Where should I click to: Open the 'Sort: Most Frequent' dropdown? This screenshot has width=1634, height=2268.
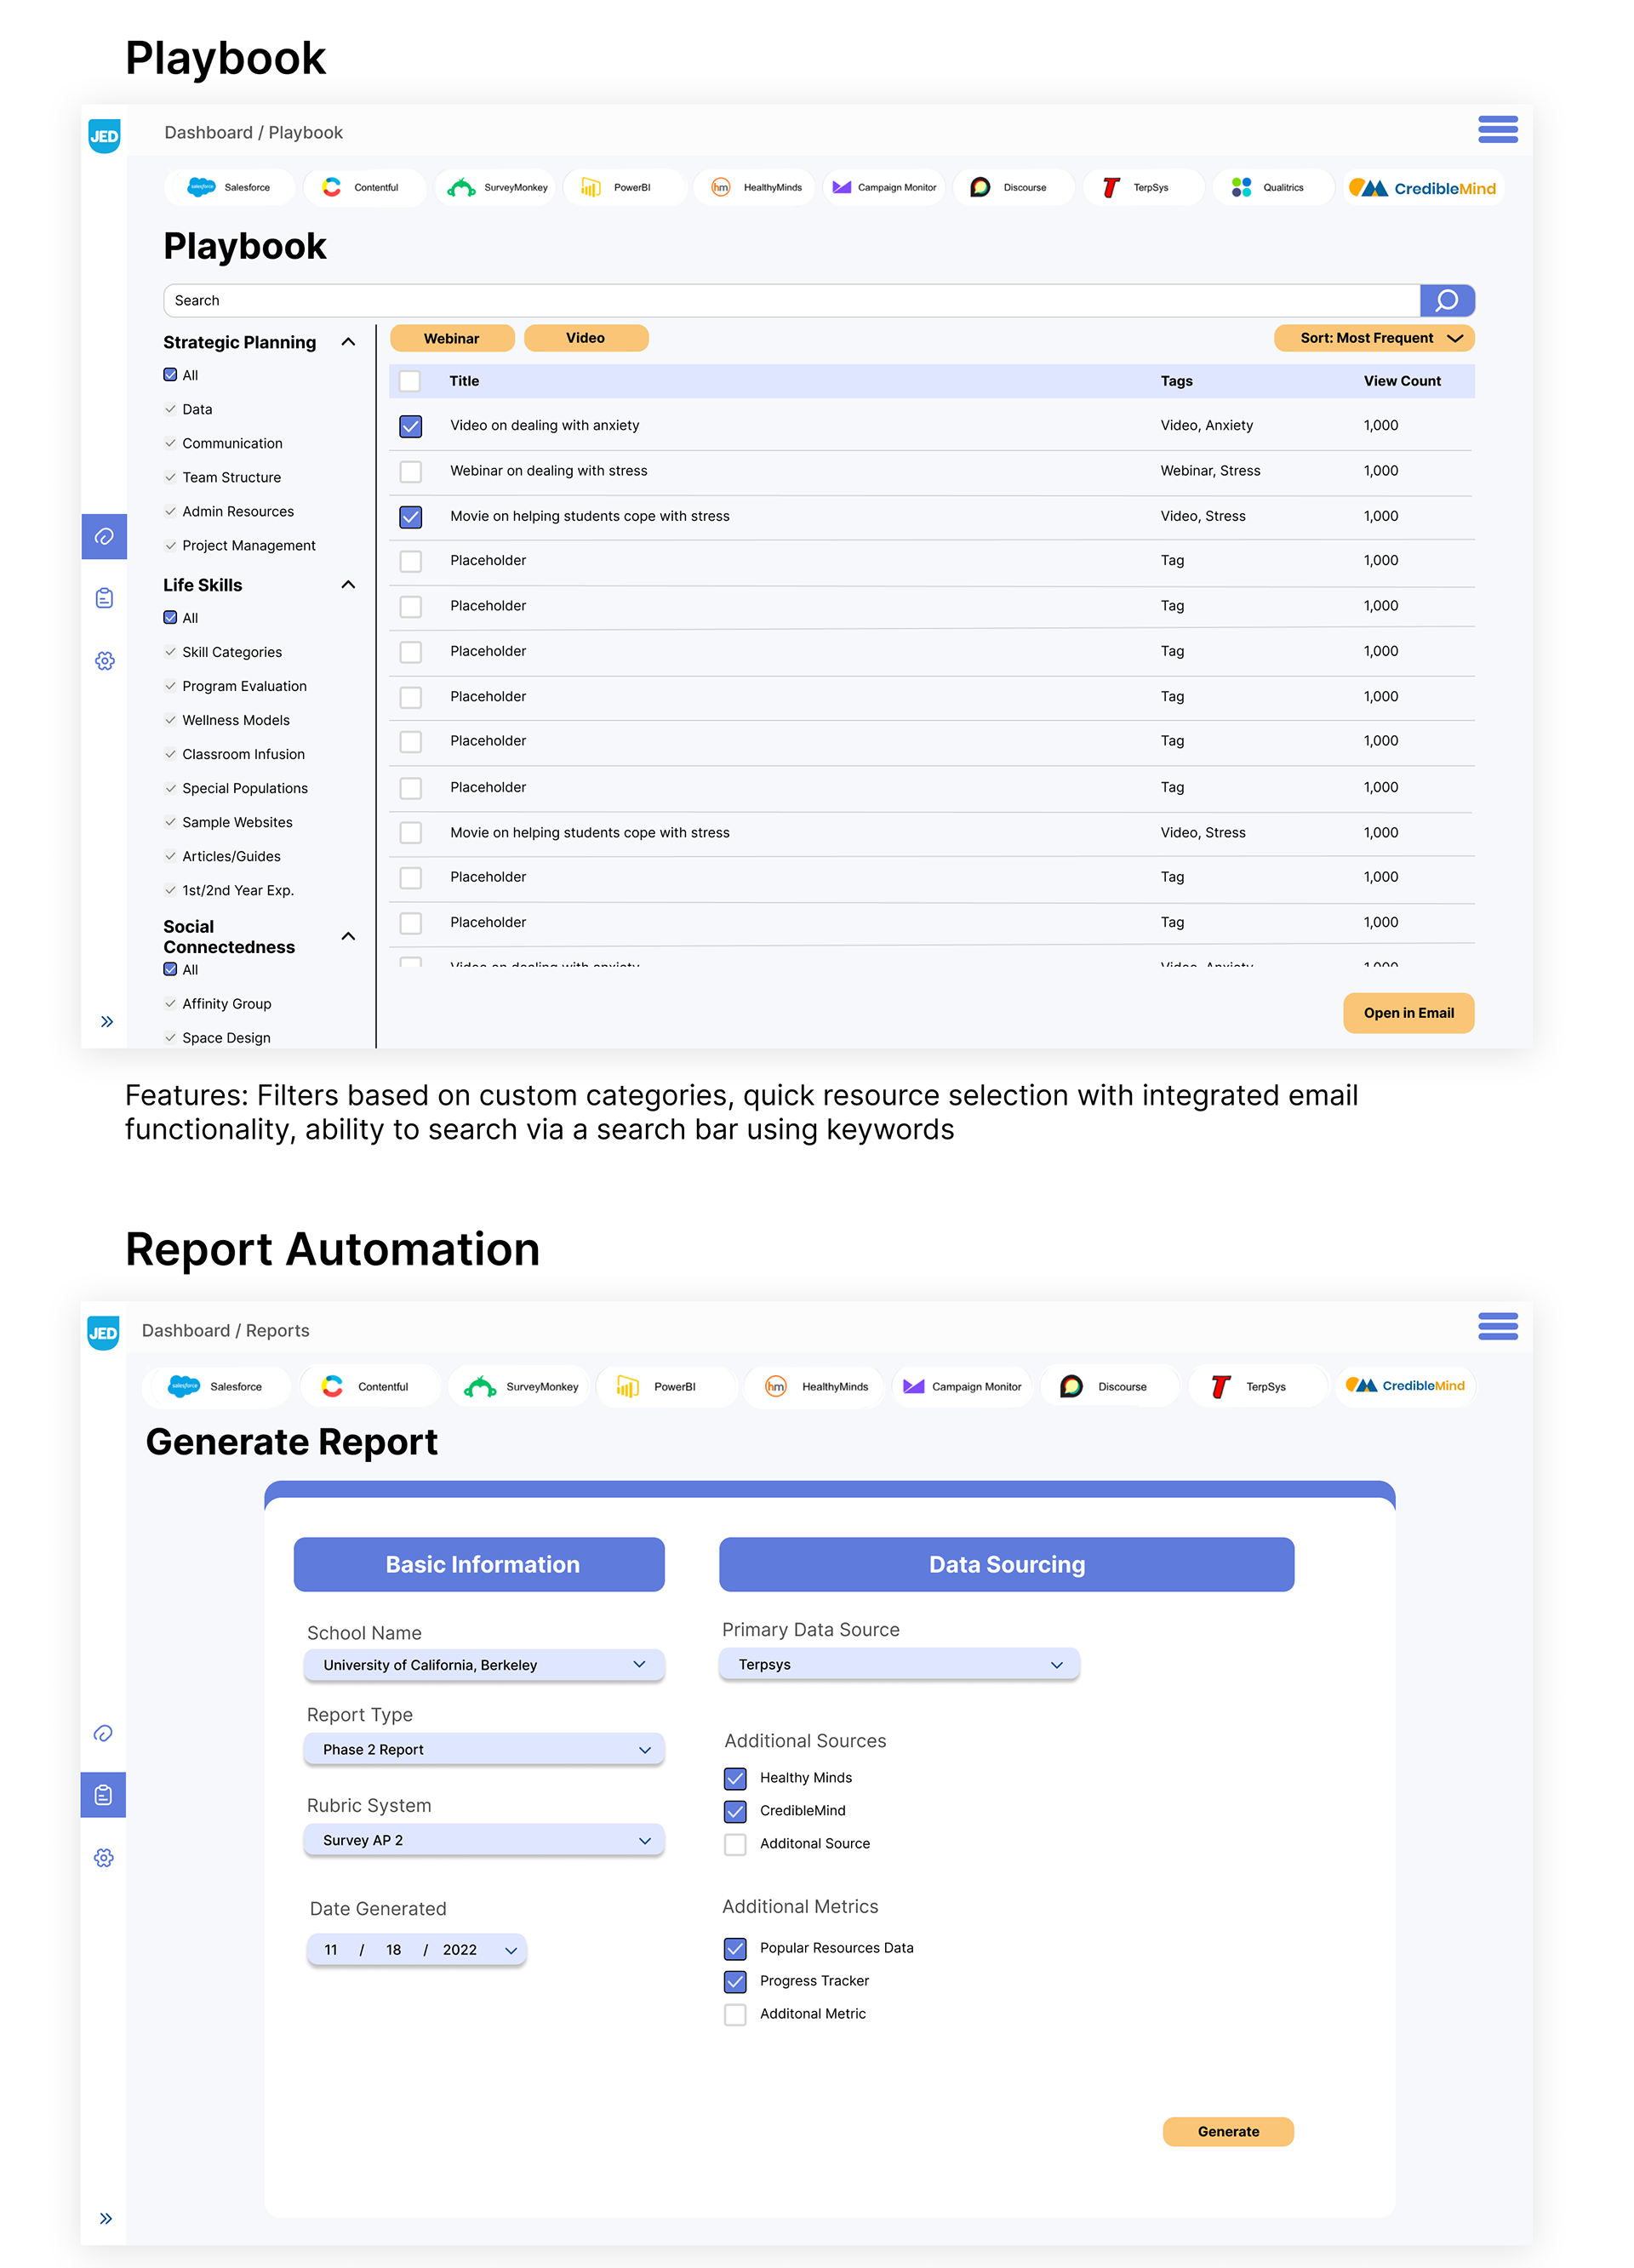click(x=1374, y=339)
